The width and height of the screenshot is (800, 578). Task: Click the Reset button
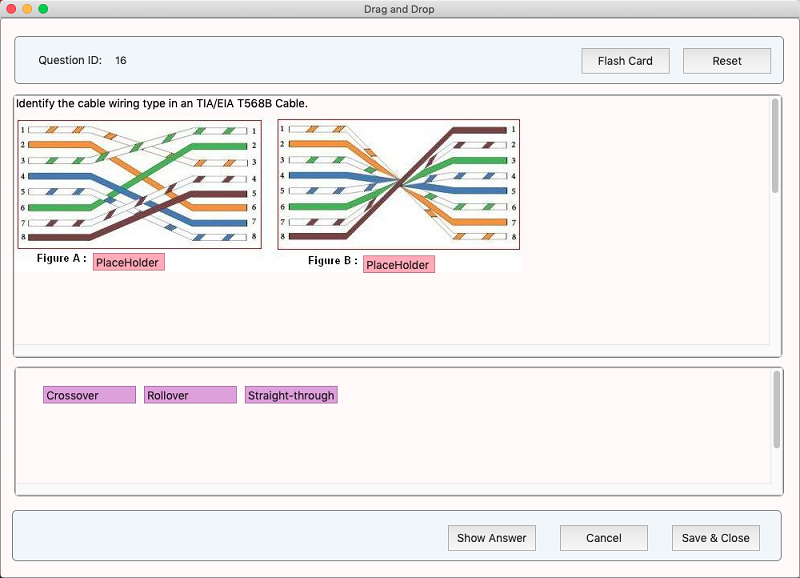pyautogui.click(x=727, y=60)
